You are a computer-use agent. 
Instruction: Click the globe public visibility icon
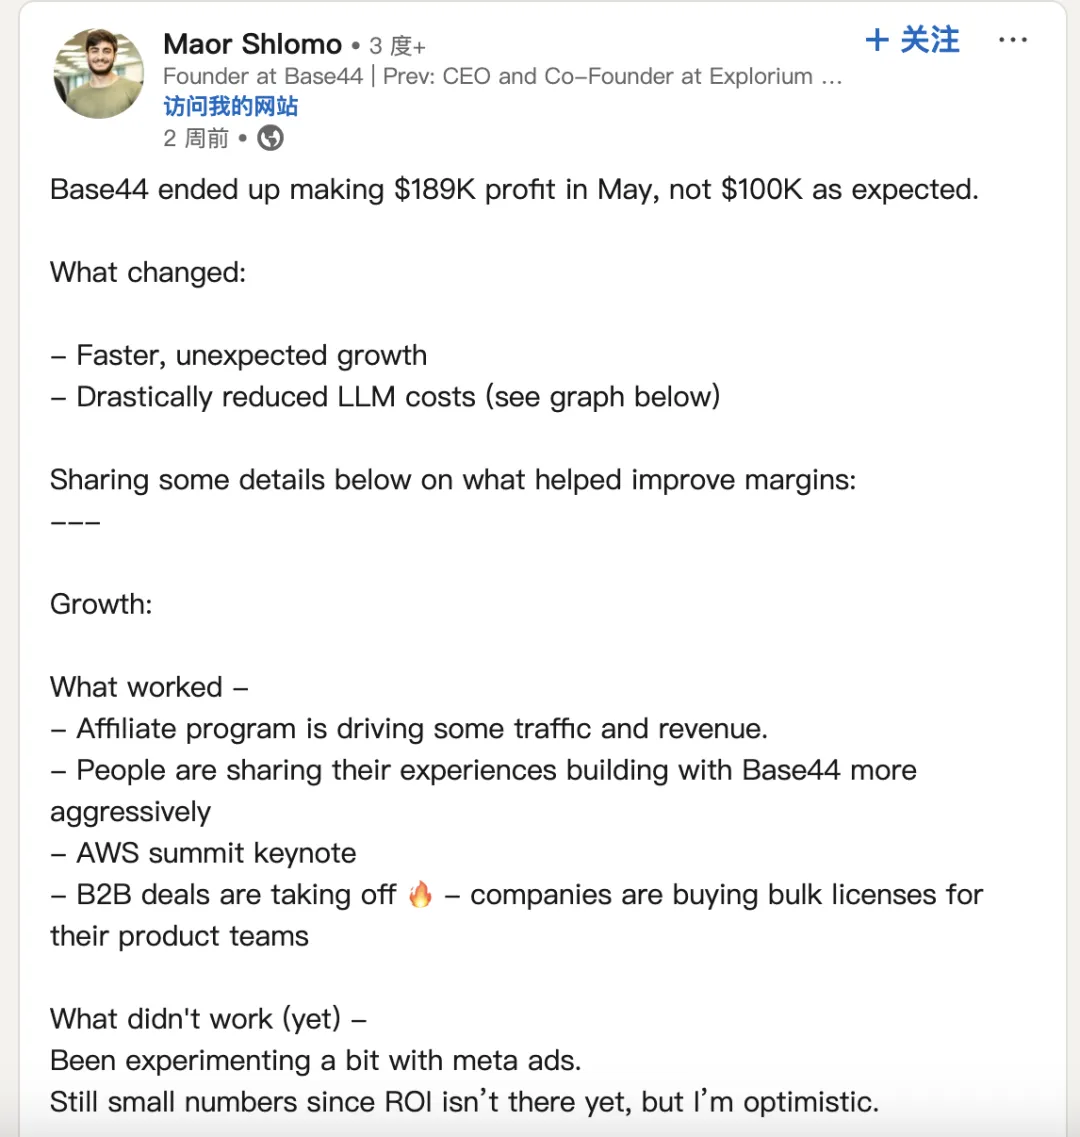click(271, 138)
